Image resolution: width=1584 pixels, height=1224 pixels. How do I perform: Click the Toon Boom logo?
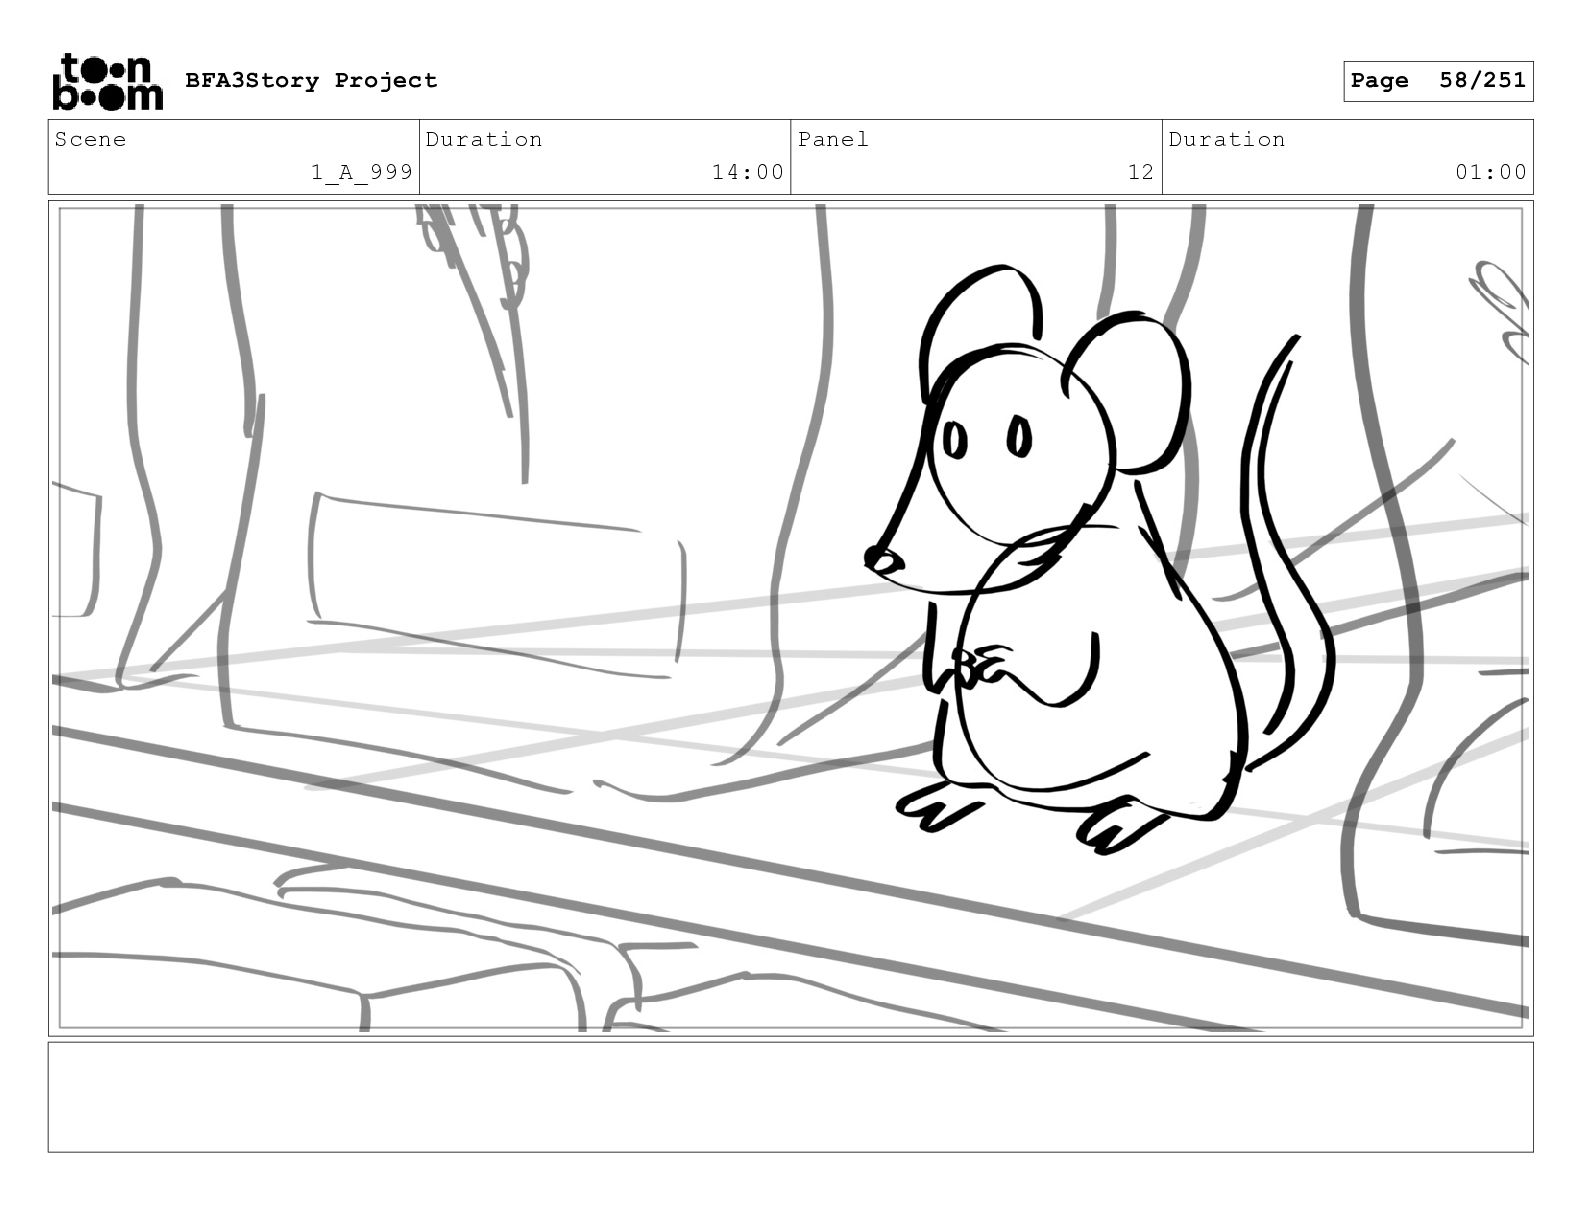click(x=107, y=82)
